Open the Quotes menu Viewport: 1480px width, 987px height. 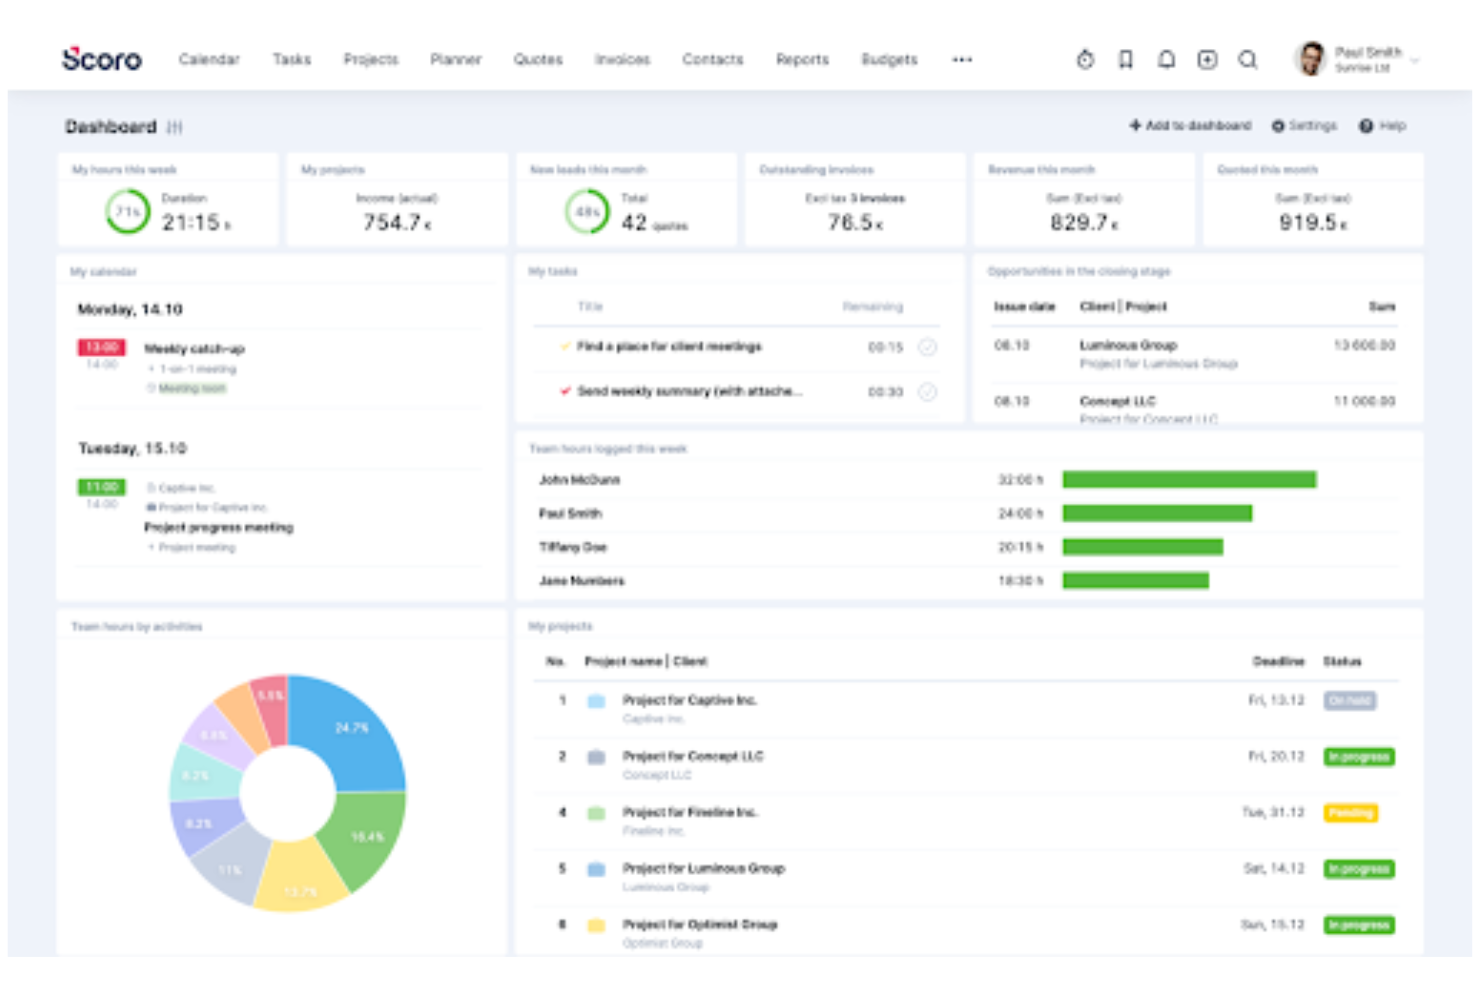click(x=538, y=60)
